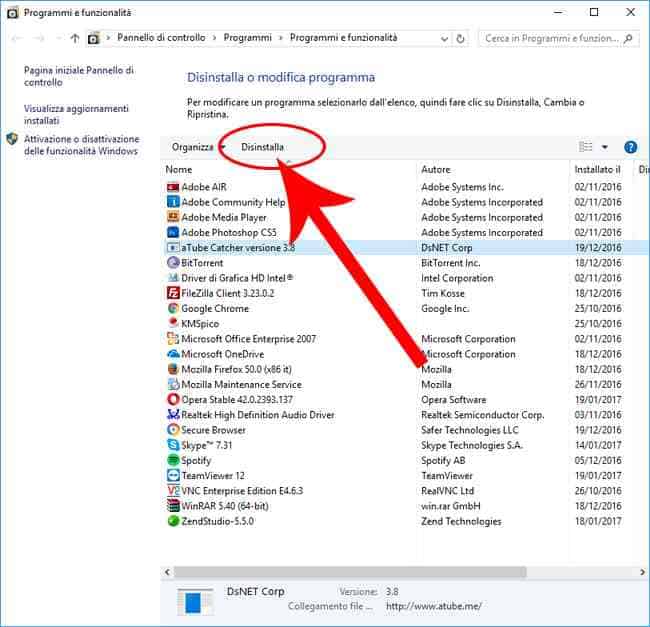This screenshot has height=627, width=650.
Task: Open the blue Help question mark
Action: [631, 147]
